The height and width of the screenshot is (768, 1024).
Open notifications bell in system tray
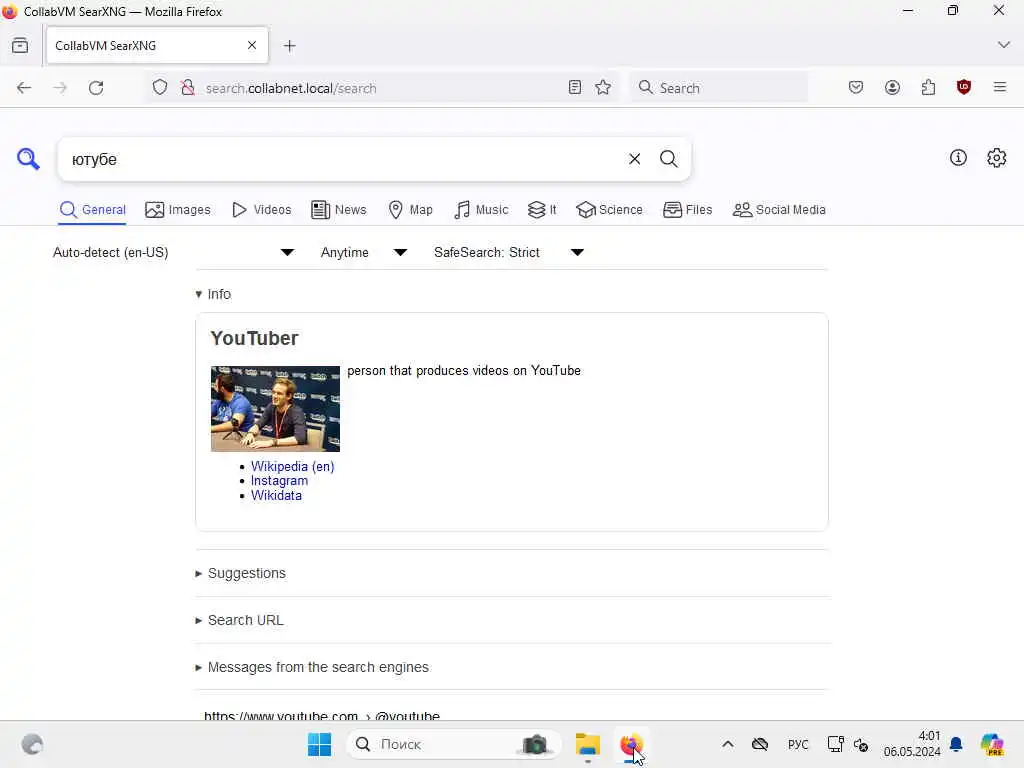pos(956,744)
